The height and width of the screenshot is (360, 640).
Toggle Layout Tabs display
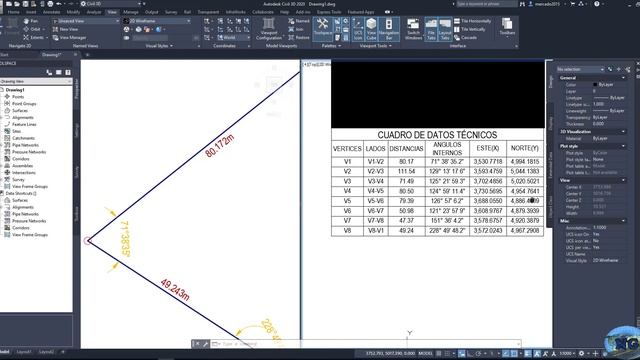point(445,29)
